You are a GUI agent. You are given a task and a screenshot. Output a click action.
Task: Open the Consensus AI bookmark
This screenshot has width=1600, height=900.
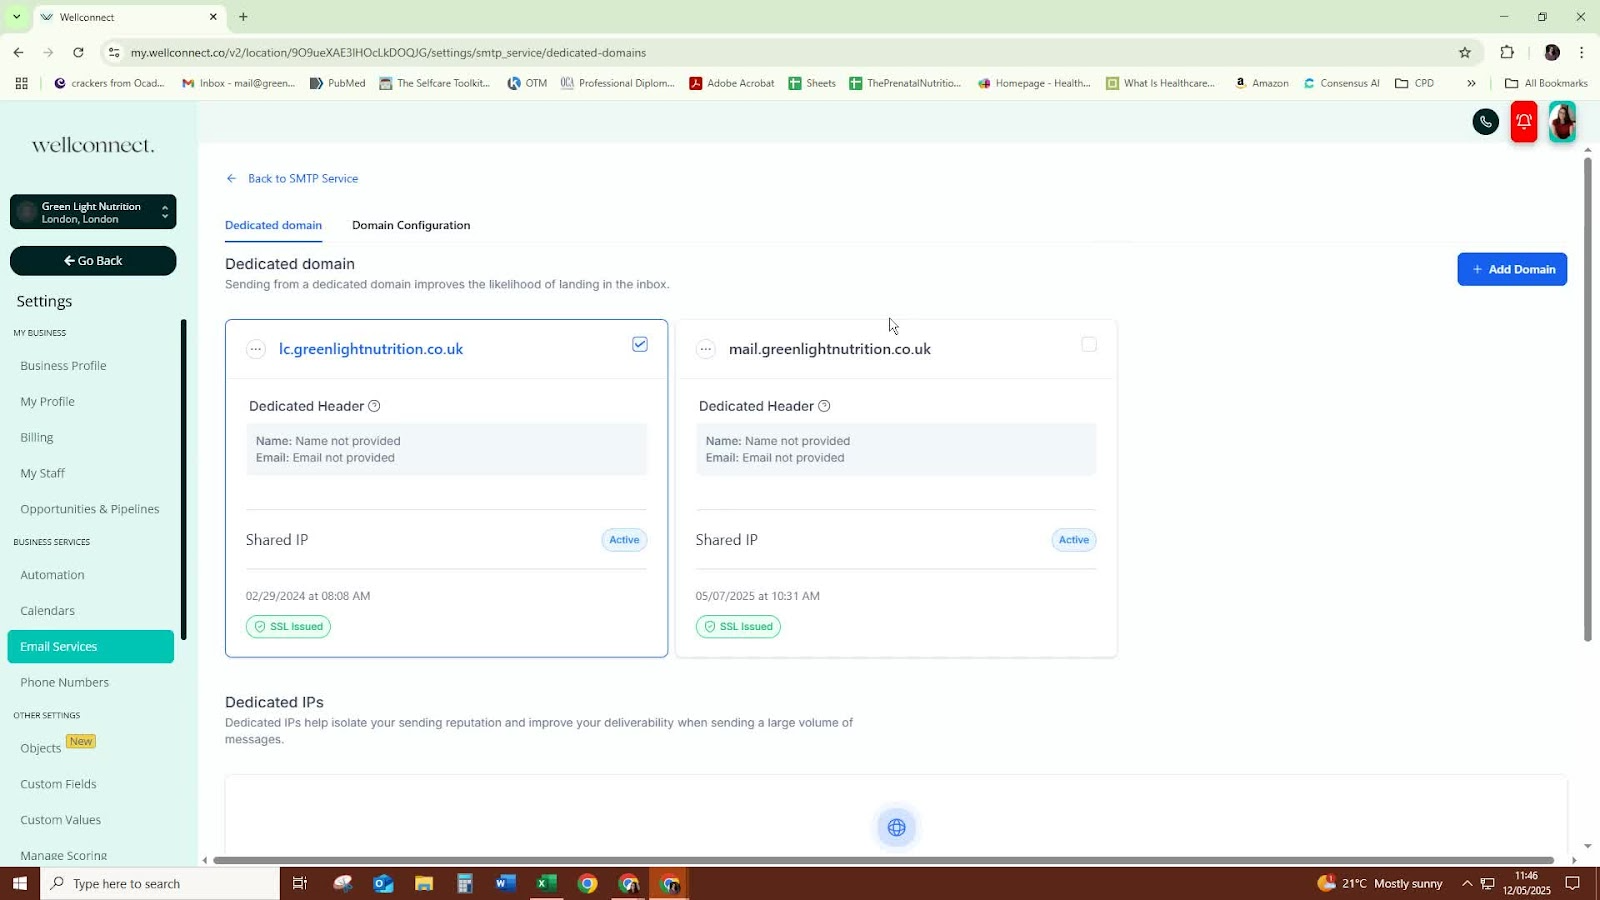pyautogui.click(x=1341, y=83)
